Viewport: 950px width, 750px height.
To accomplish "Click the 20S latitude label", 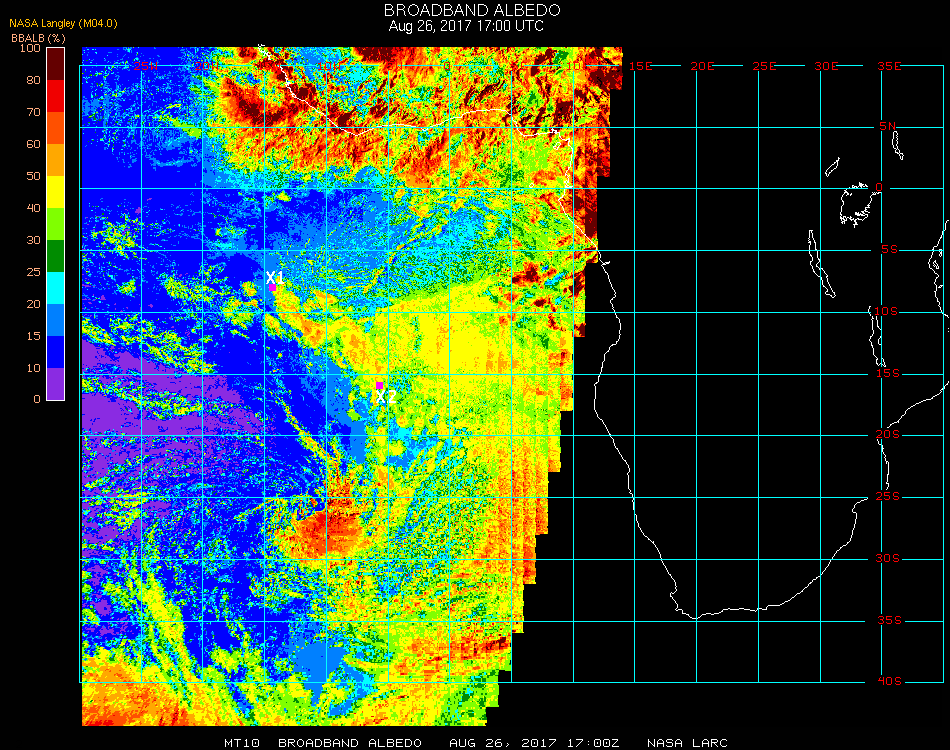I will 888,435.
